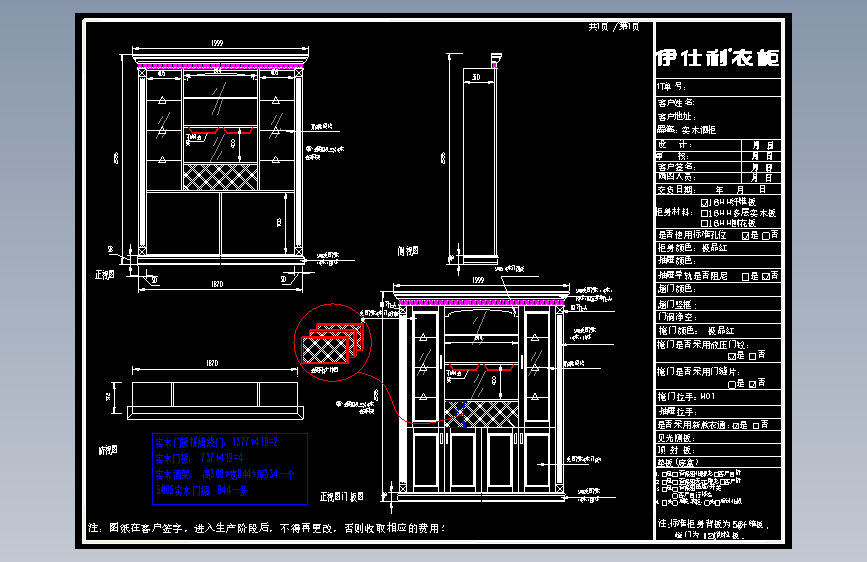
Task: Tick the 18MM颗粒板 material checkbox
Action: tap(704, 203)
